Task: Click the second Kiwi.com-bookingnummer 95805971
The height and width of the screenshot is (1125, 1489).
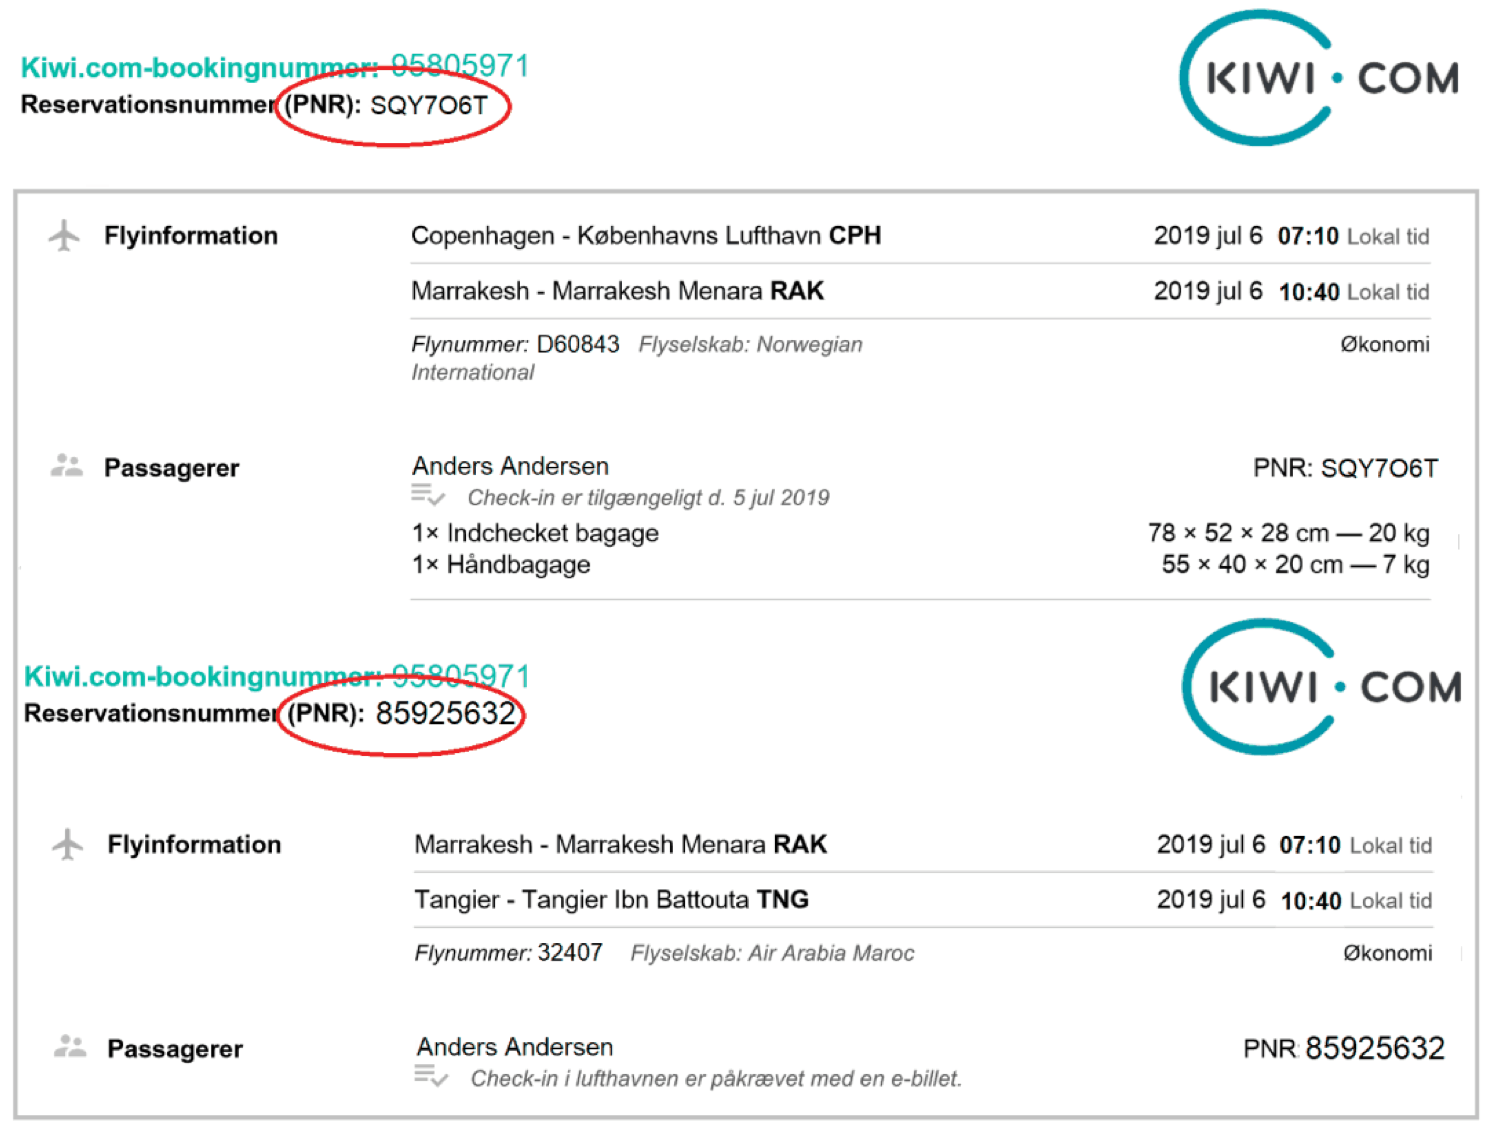Action: tap(277, 675)
